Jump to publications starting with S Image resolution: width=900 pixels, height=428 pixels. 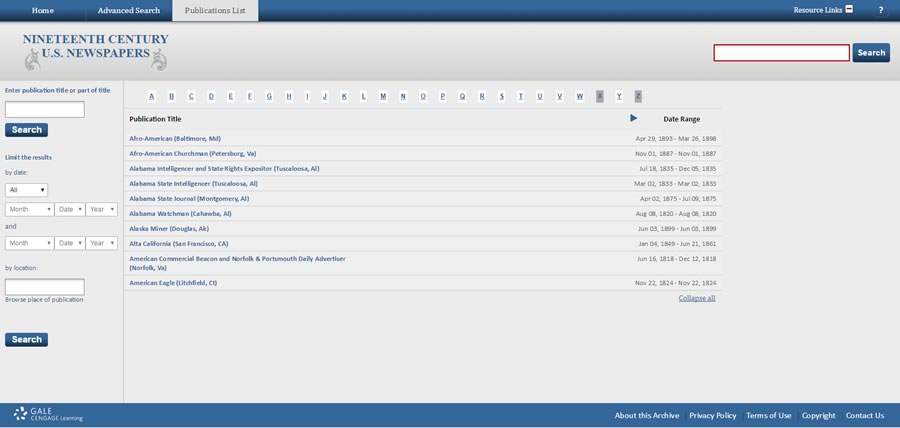point(502,96)
